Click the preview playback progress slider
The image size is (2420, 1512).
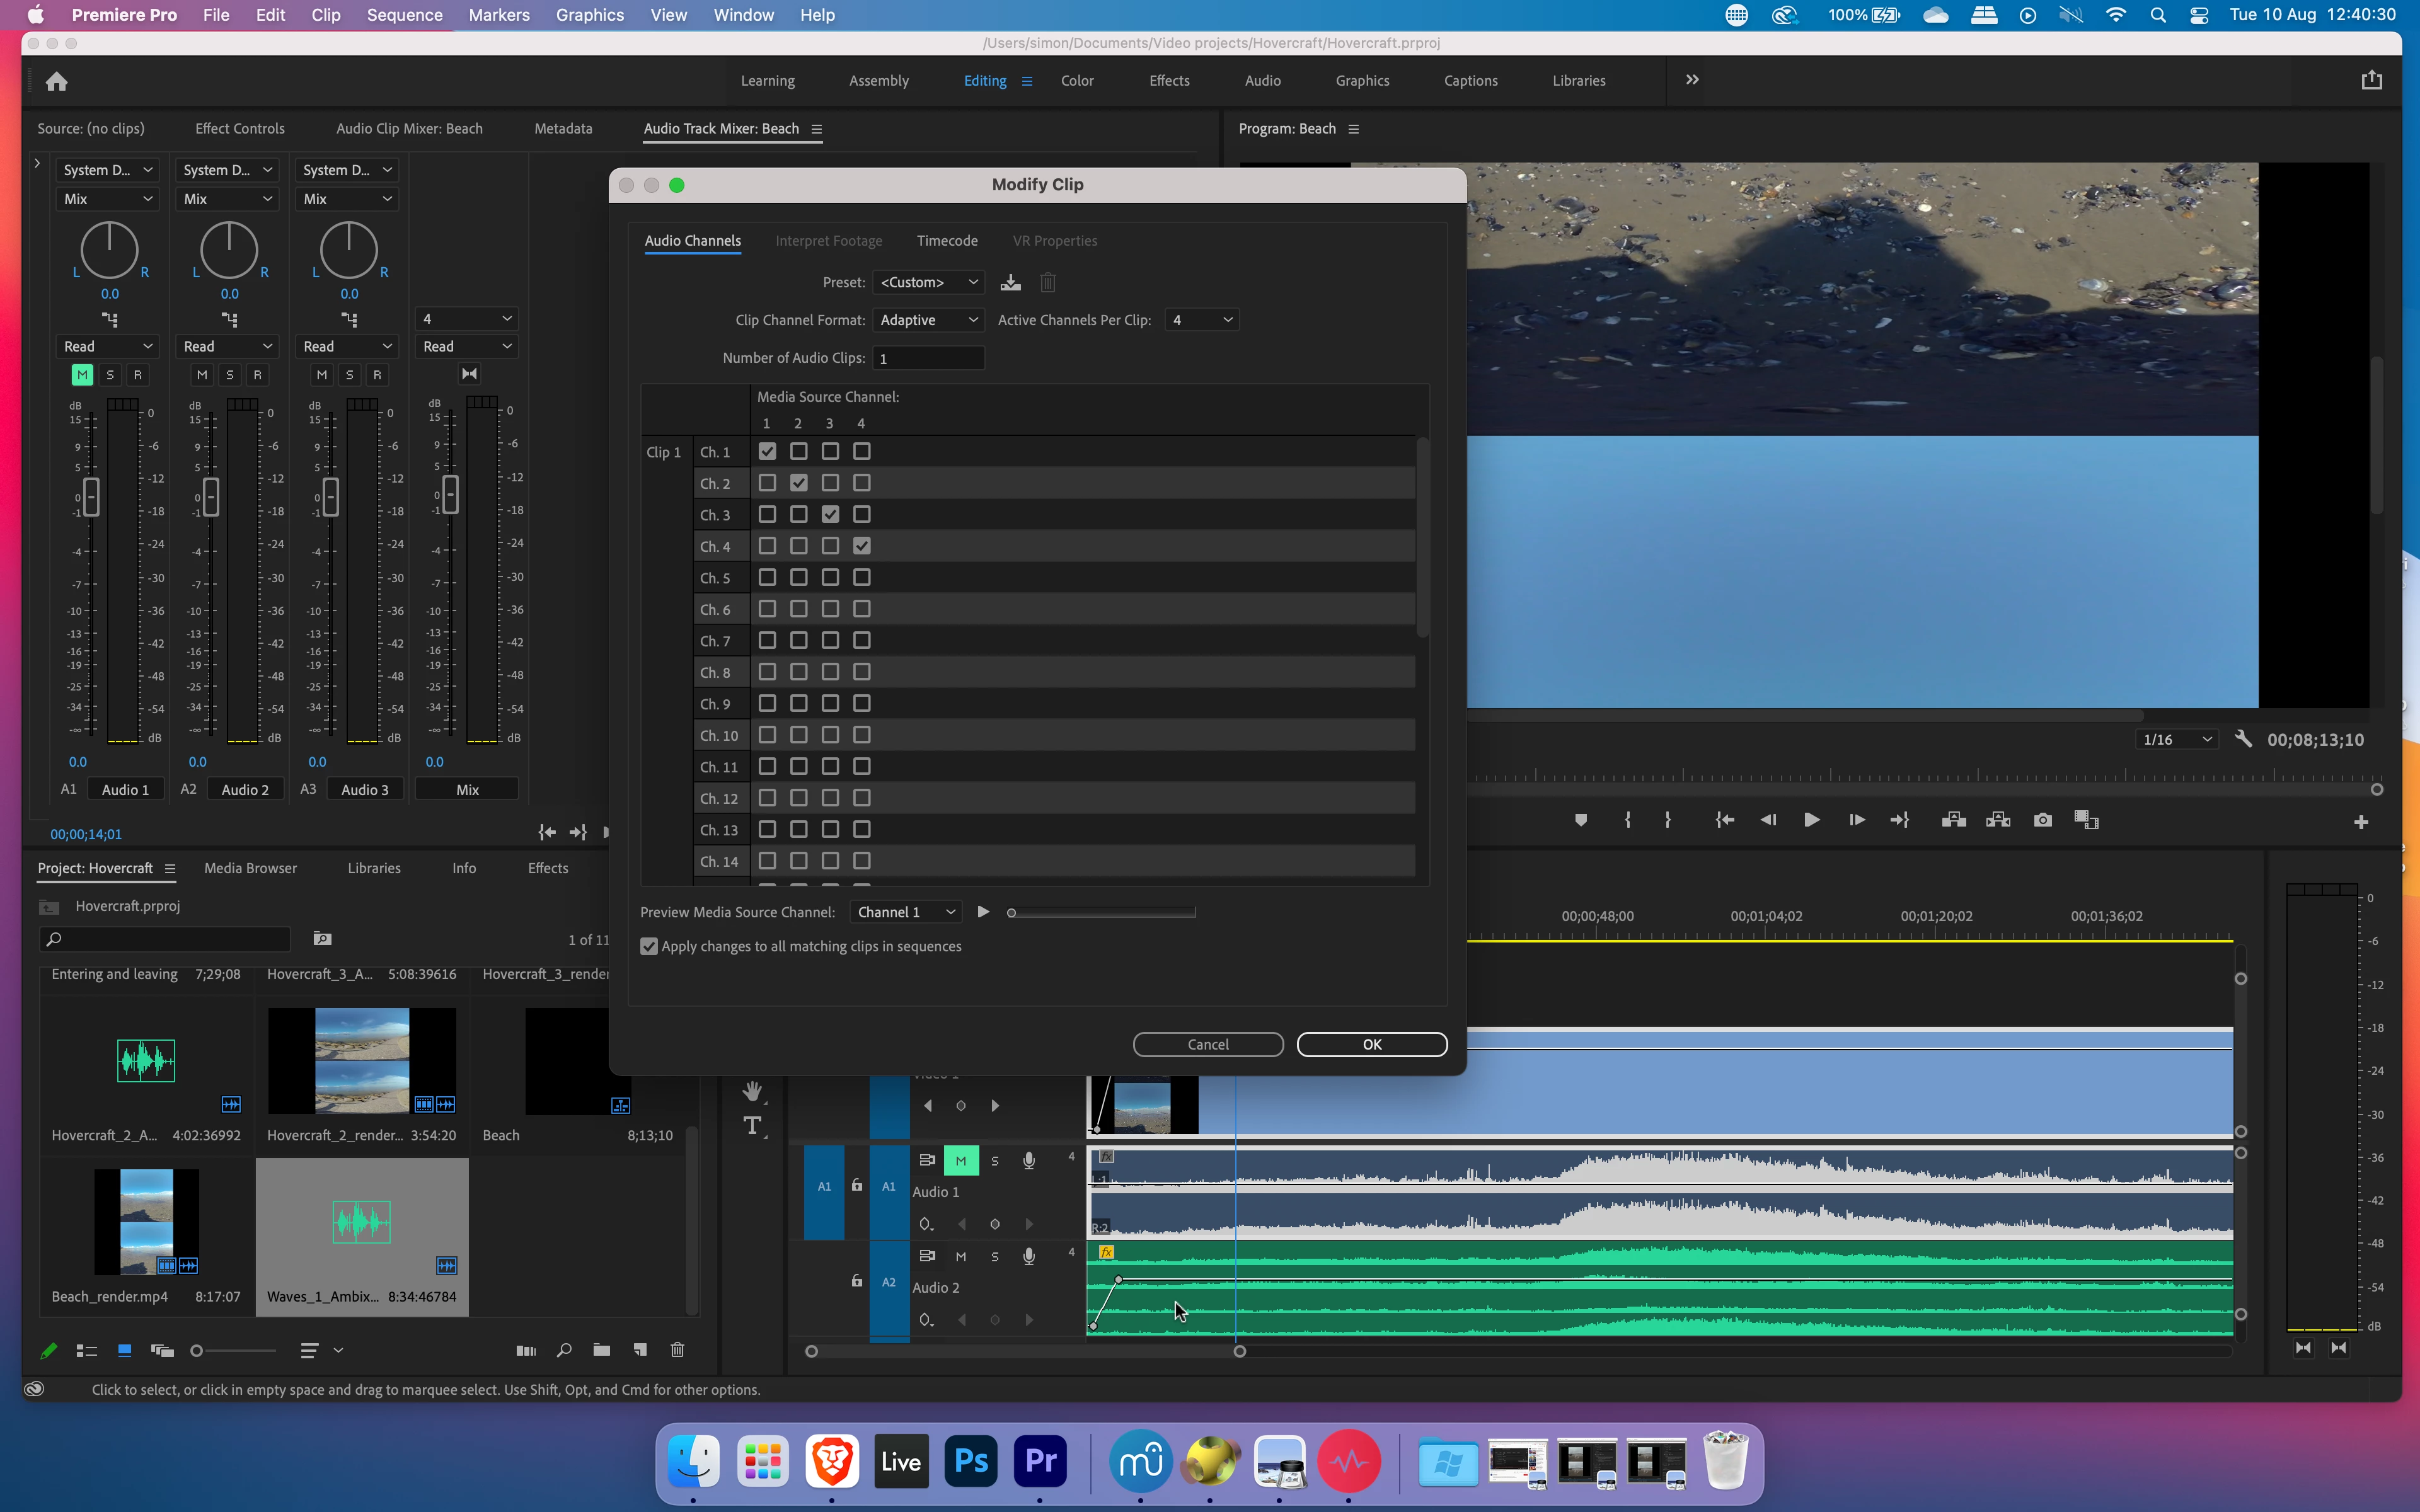coord(1102,912)
